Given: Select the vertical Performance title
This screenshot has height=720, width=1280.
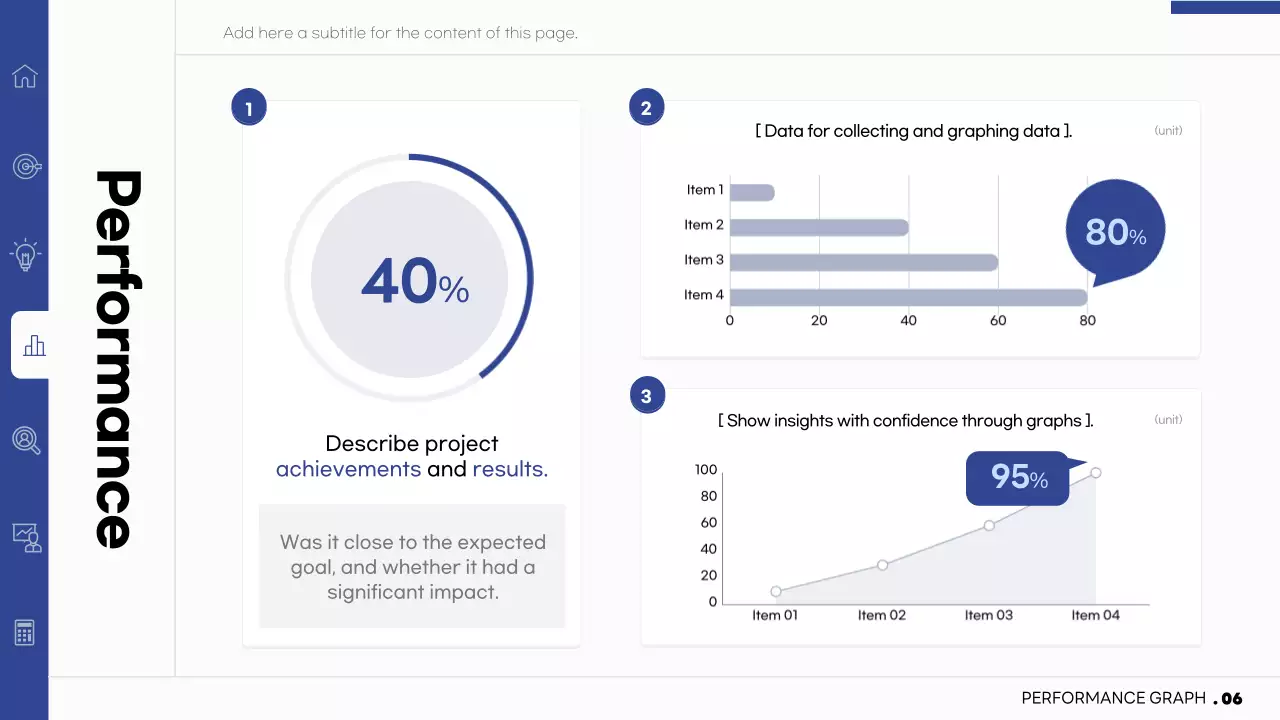Looking at the screenshot, I should [118, 358].
